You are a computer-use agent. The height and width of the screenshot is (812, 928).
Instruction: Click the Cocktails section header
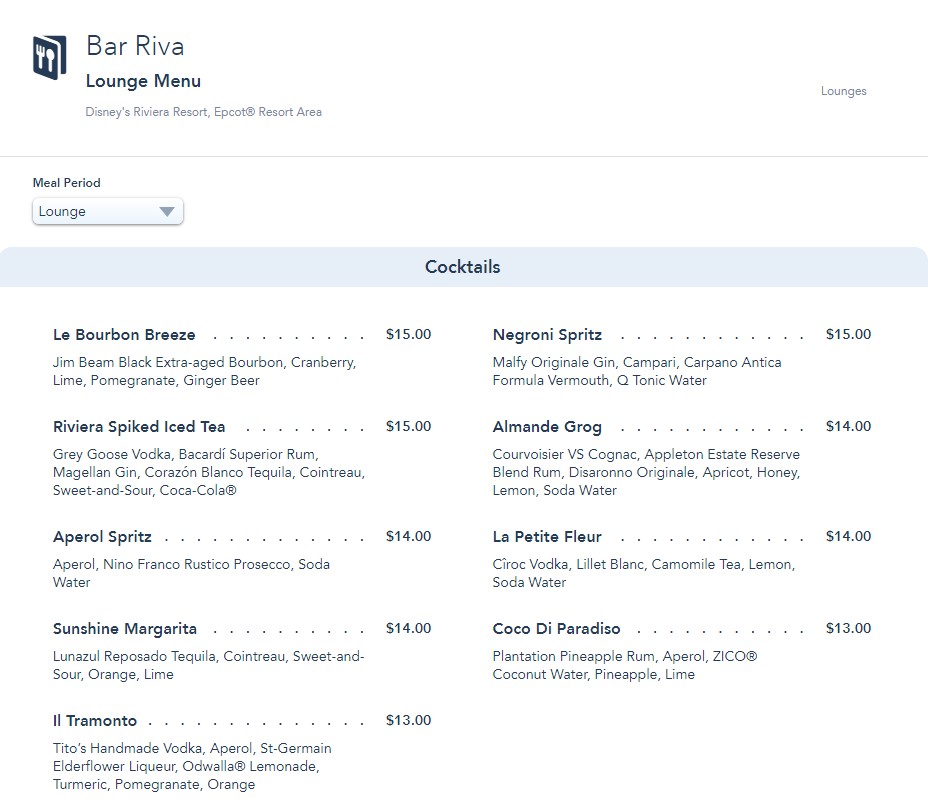463,267
